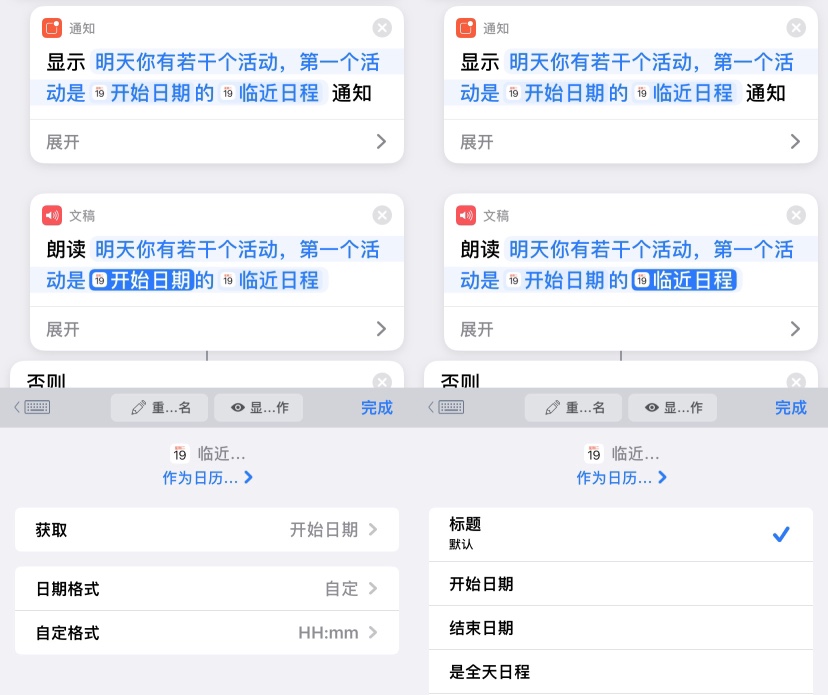This screenshot has height=695, width=828.
Task: Remove the 通知 action card in right screenshot
Action: [796, 27]
